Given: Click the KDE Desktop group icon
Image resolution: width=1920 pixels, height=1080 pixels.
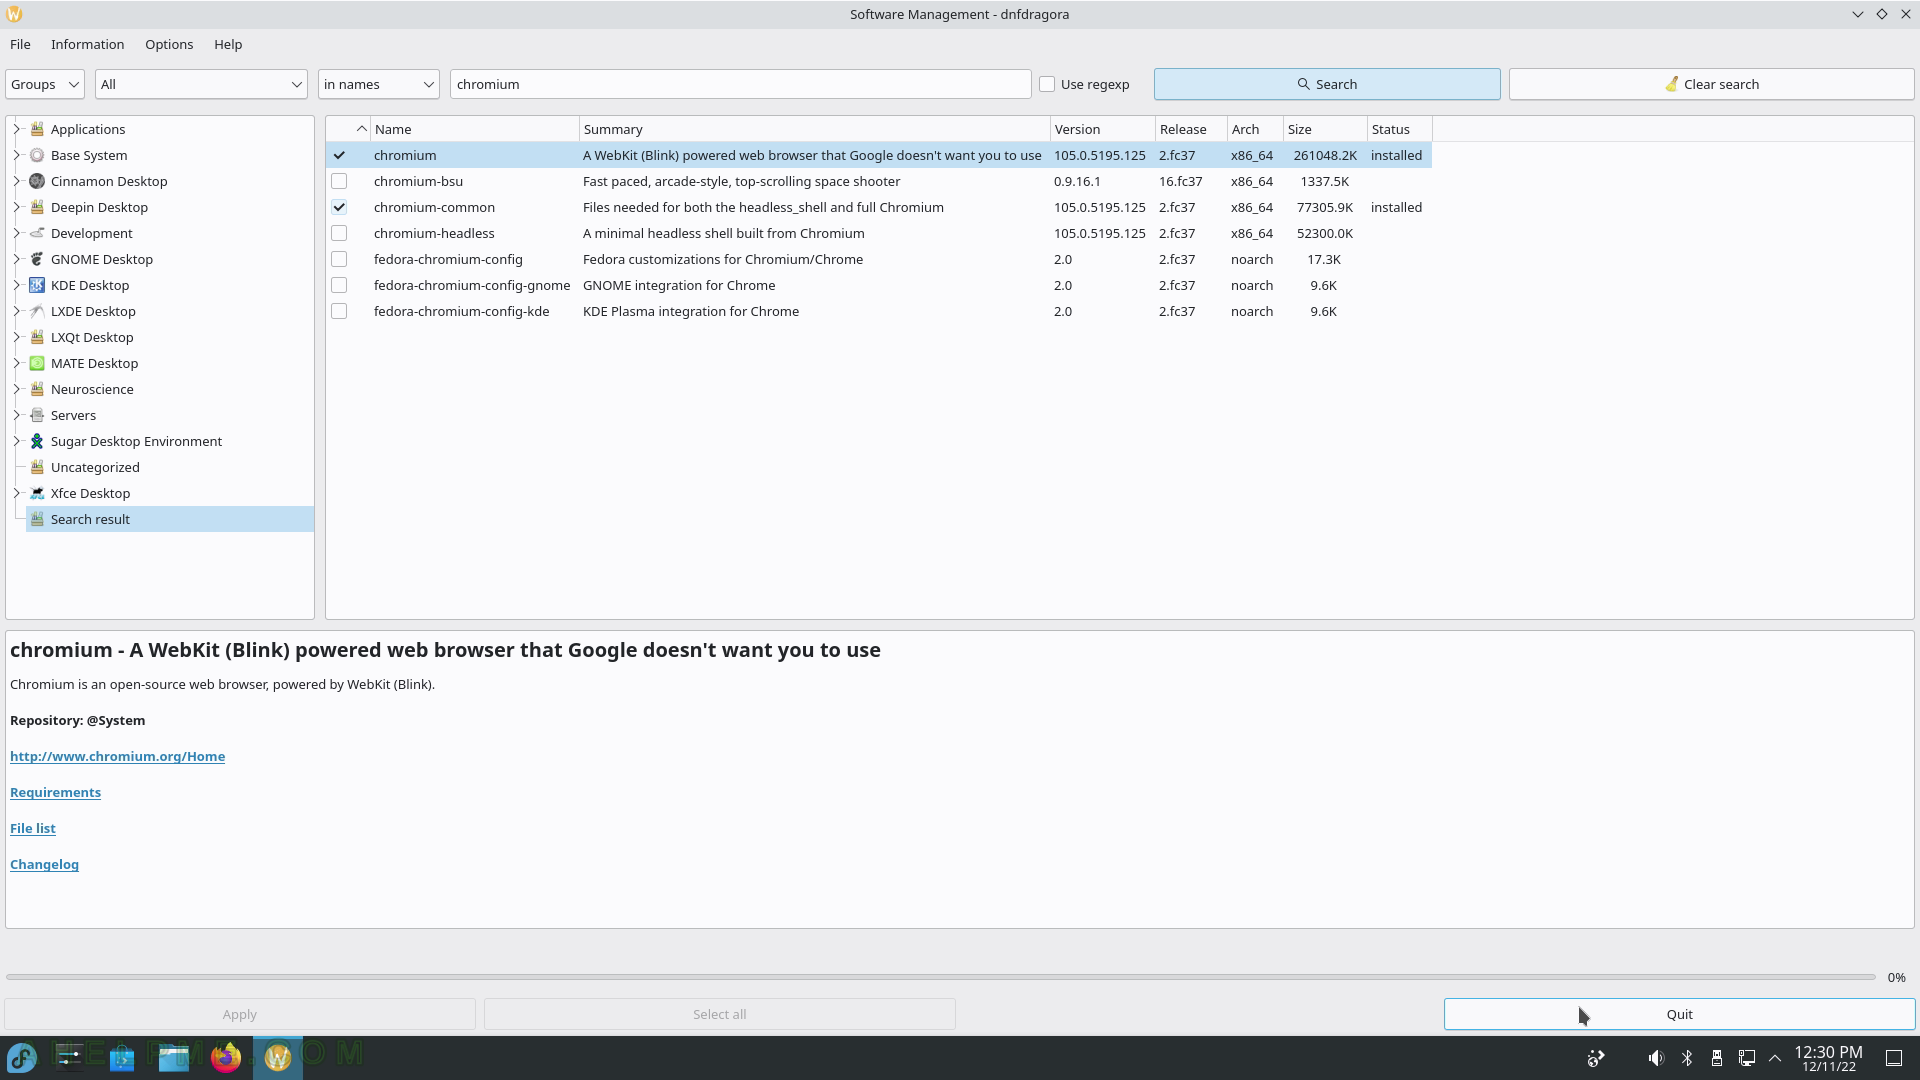Looking at the screenshot, I should (x=37, y=285).
